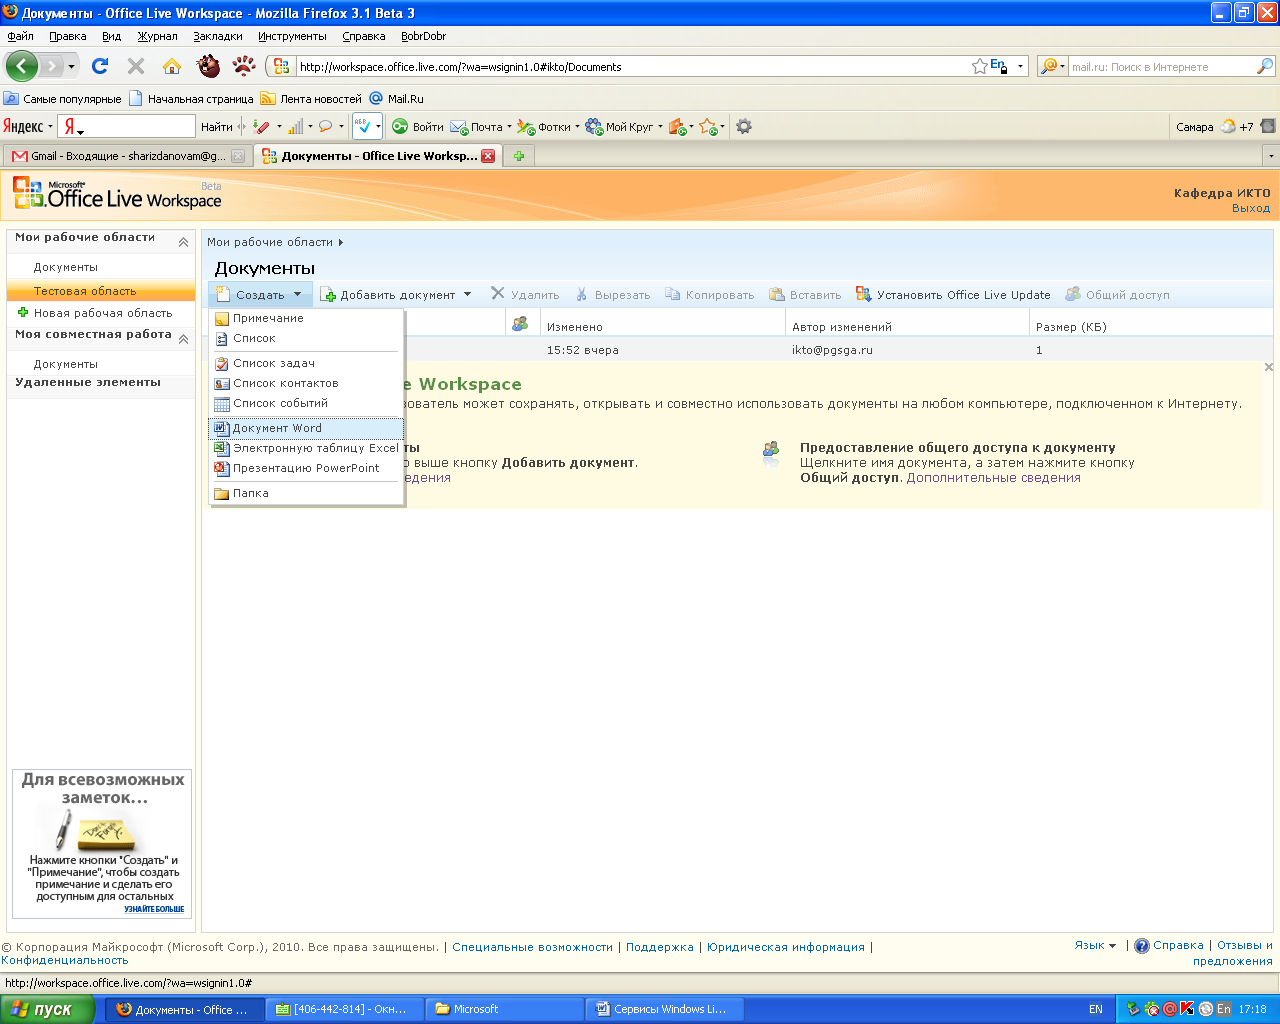The image size is (1280, 1024).
Task: Open the Файл menu
Action: click(x=20, y=36)
